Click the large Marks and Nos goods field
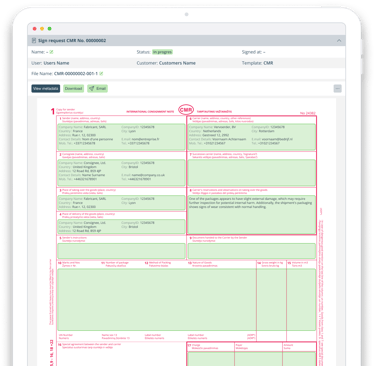375x366 pixels. click(157, 299)
